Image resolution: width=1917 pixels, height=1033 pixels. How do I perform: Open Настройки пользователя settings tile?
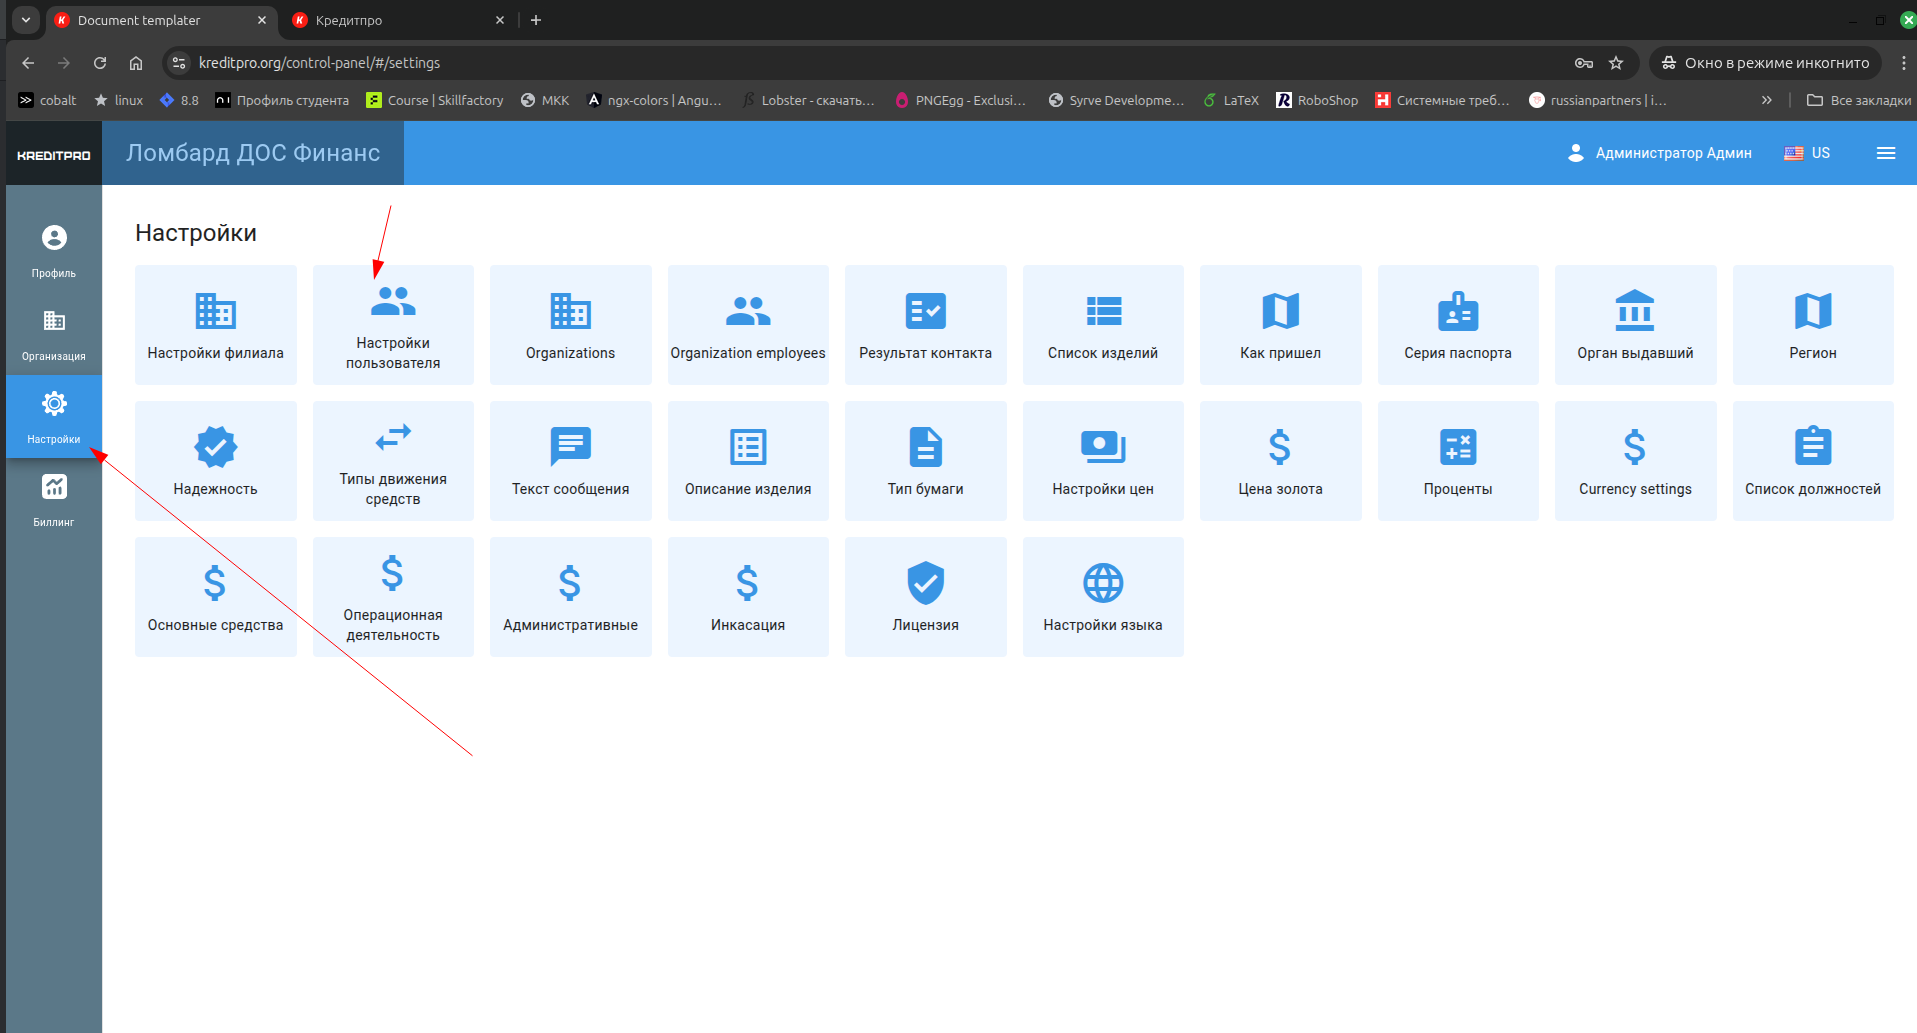[393, 325]
